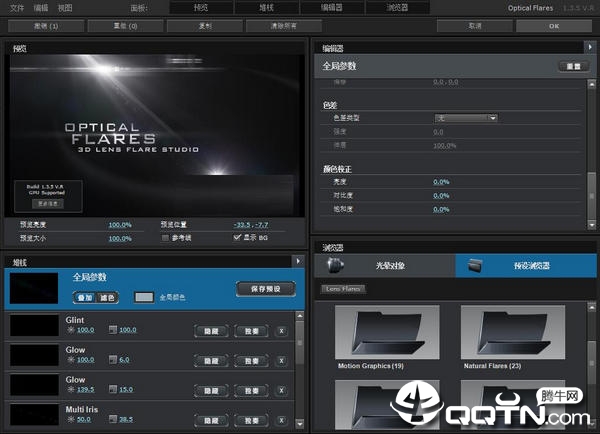Open the 编辑 menu
Viewport: 600px width, 434px height.
point(41,8)
